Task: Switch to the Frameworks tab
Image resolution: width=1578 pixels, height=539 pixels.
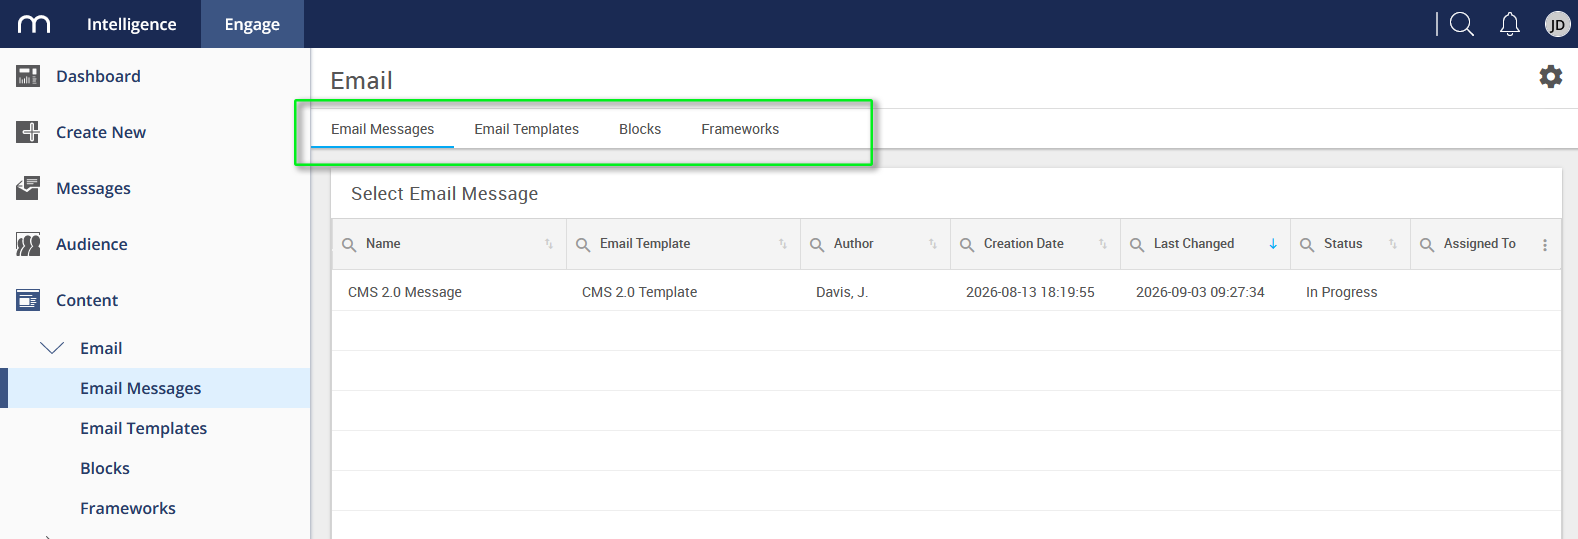Action: [740, 129]
